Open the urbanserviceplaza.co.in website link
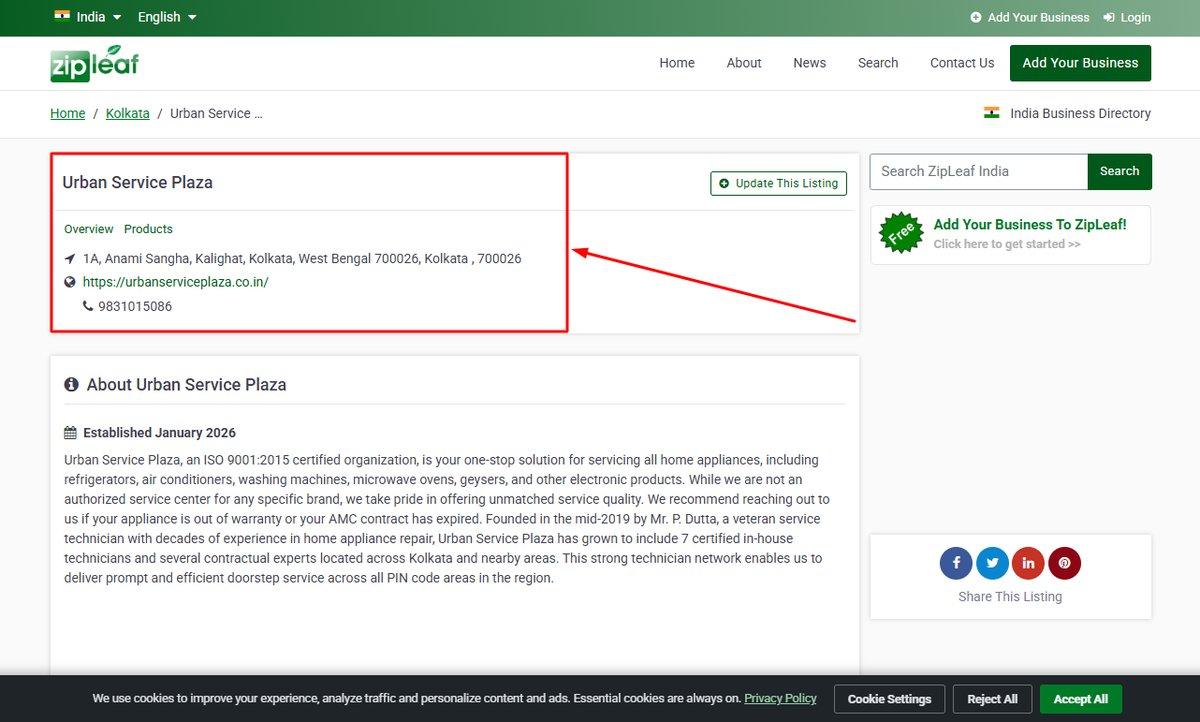 (x=176, y=282)
